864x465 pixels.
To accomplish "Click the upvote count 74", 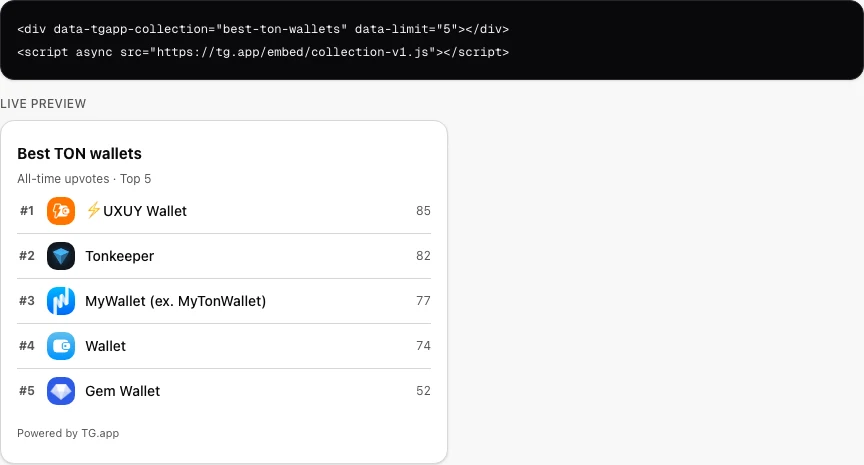I will (x=423, y=346).
